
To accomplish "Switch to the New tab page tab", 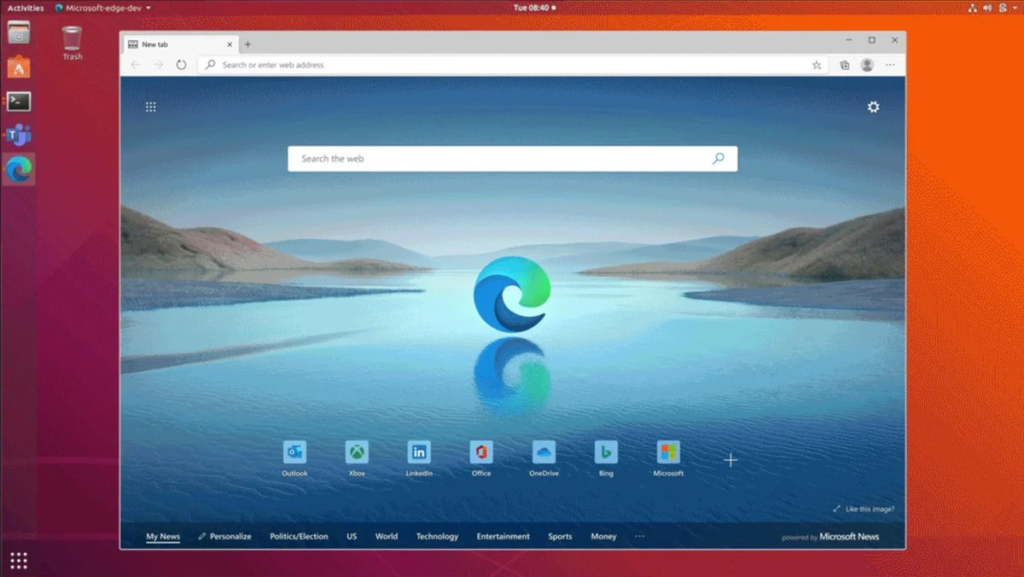I will point(172,44).
